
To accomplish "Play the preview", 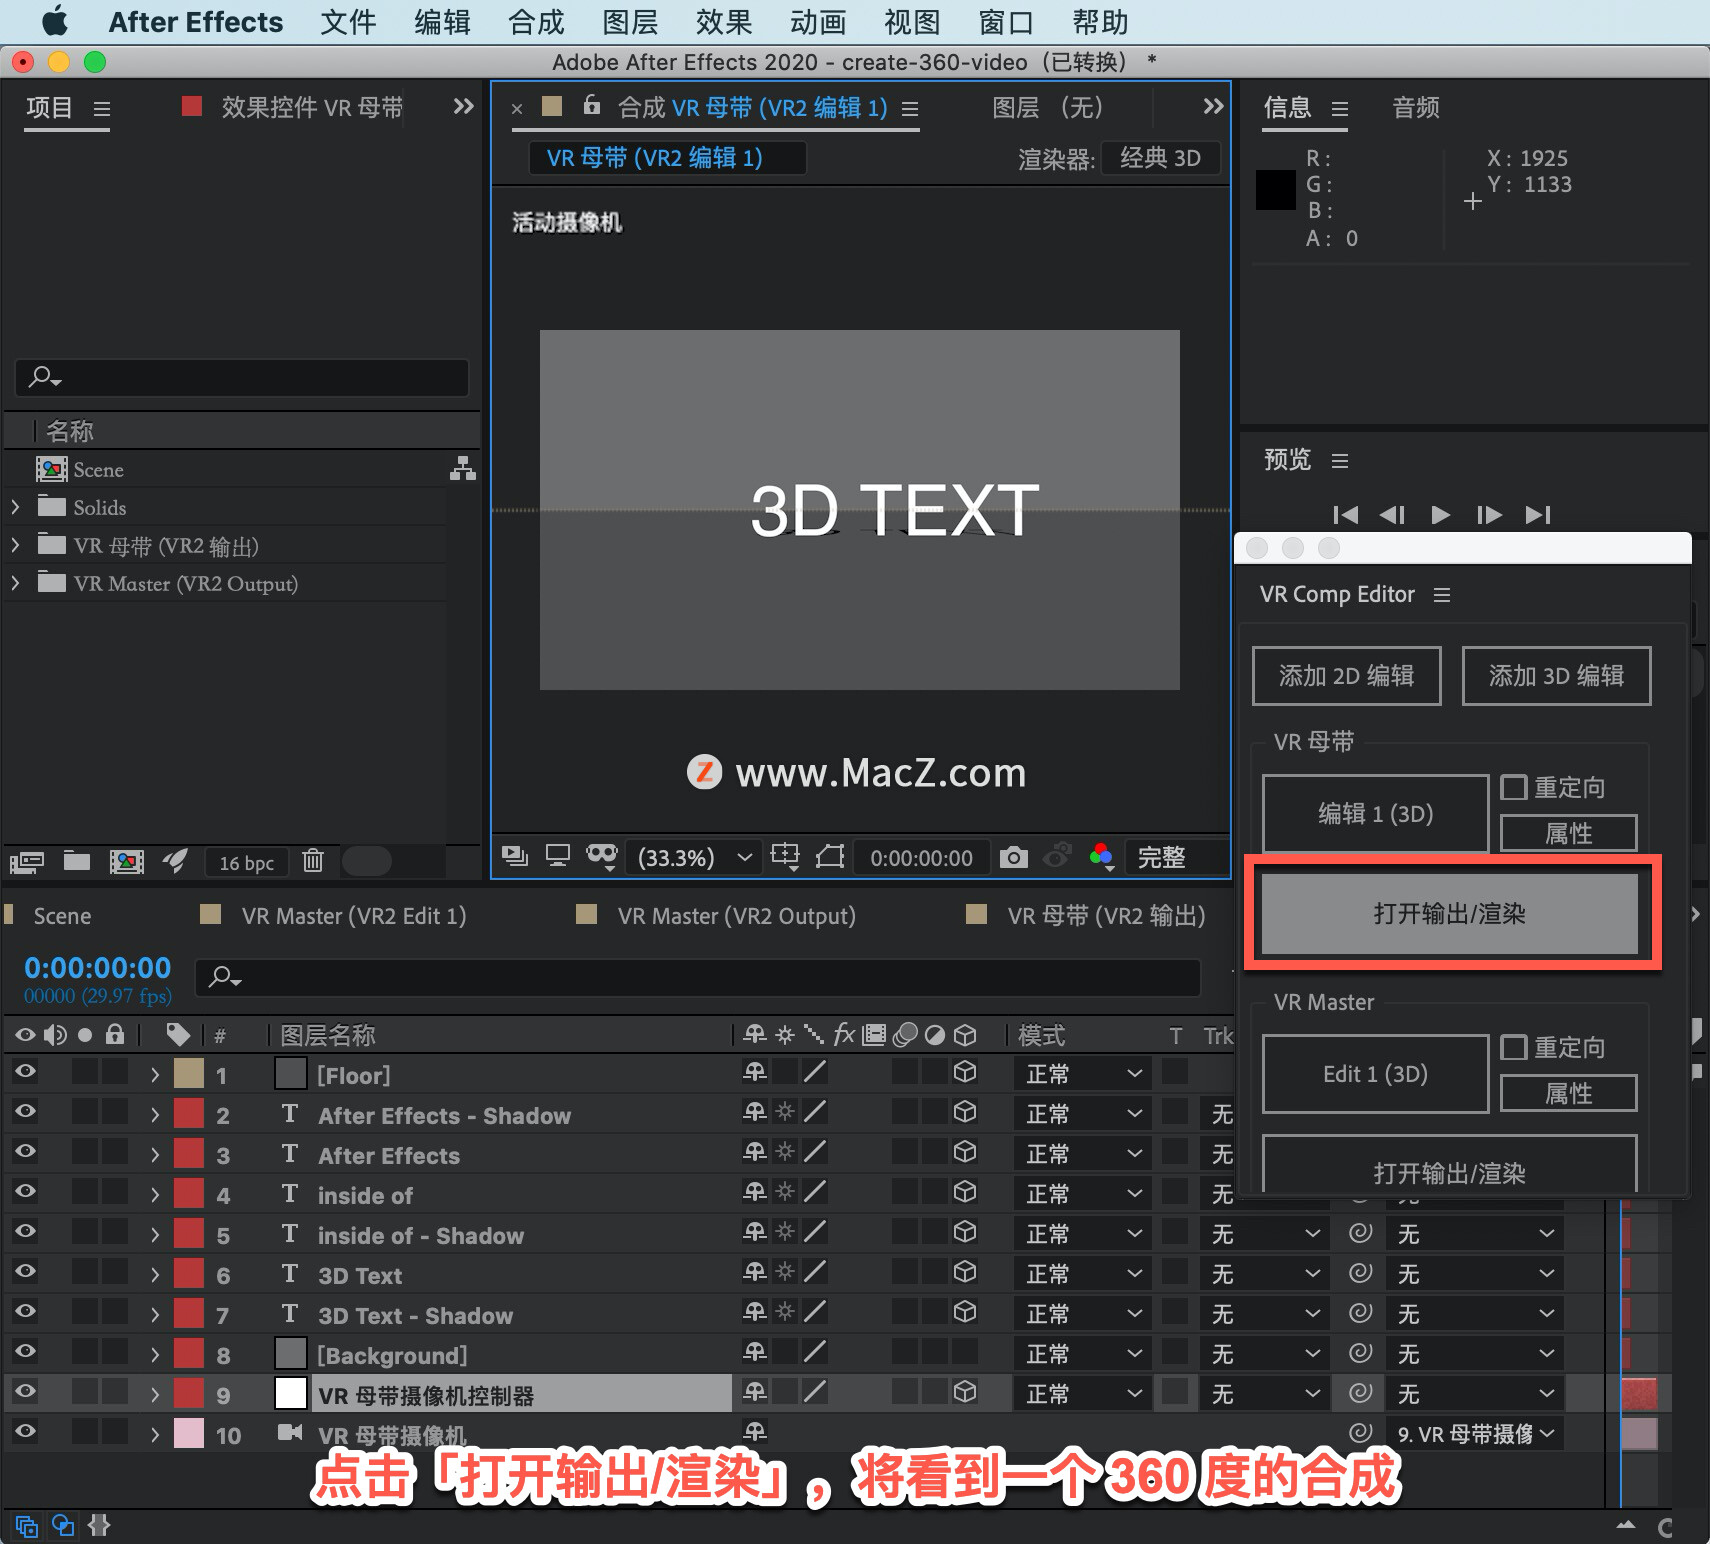I will click(x=1440, y=514).
